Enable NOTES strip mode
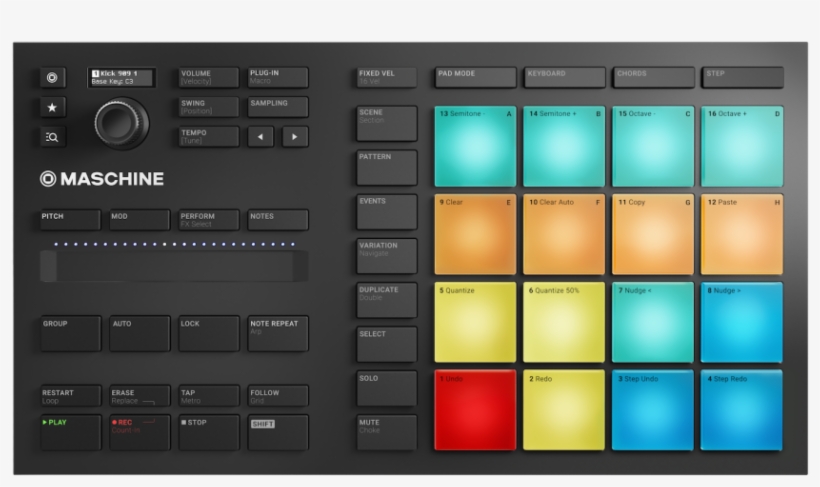 pyautogui.click(x=278, y=220)
